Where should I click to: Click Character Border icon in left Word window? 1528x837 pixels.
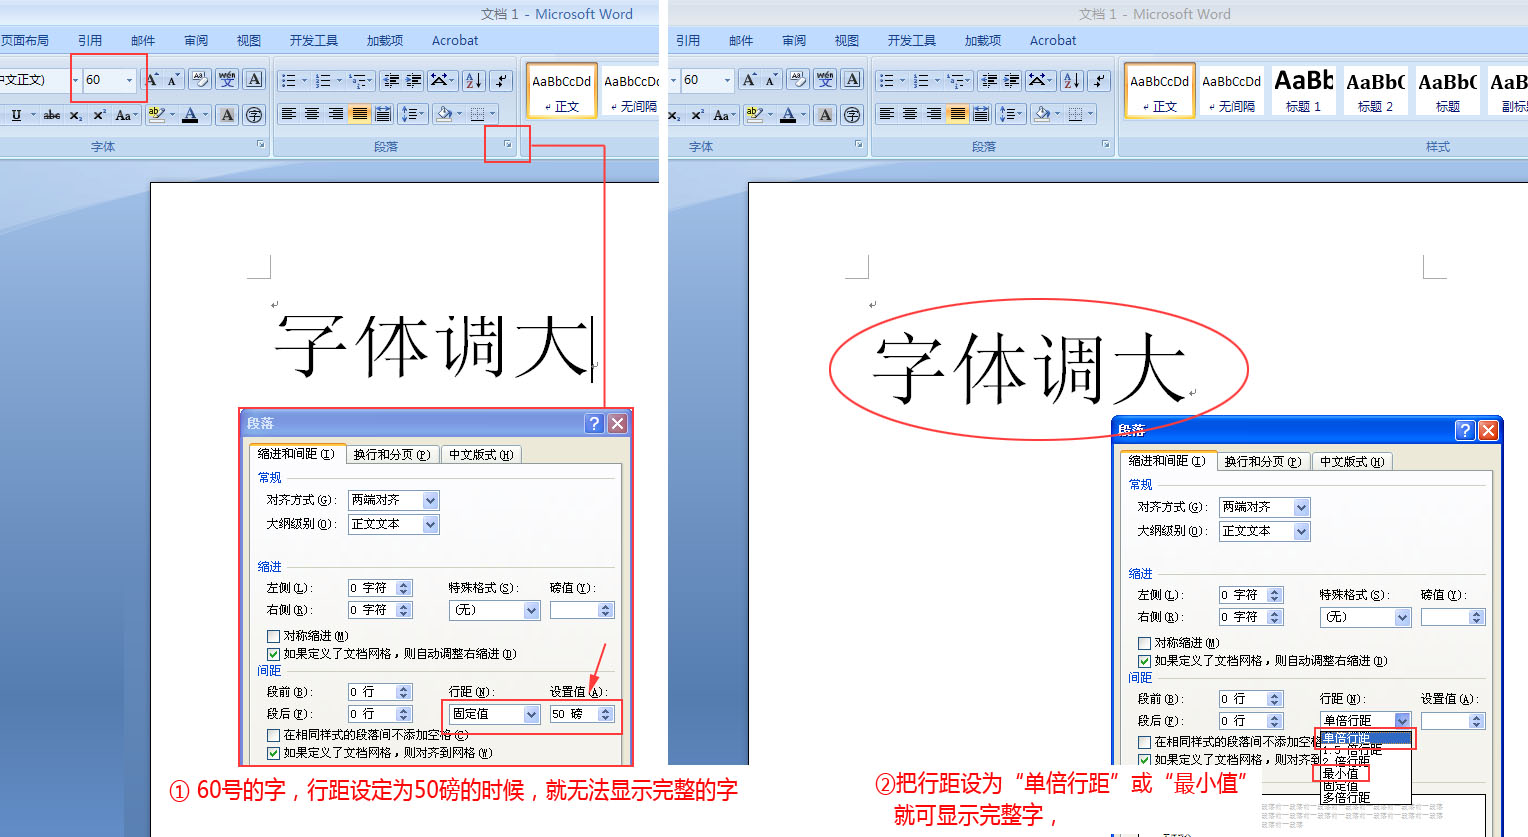(254, 80)
